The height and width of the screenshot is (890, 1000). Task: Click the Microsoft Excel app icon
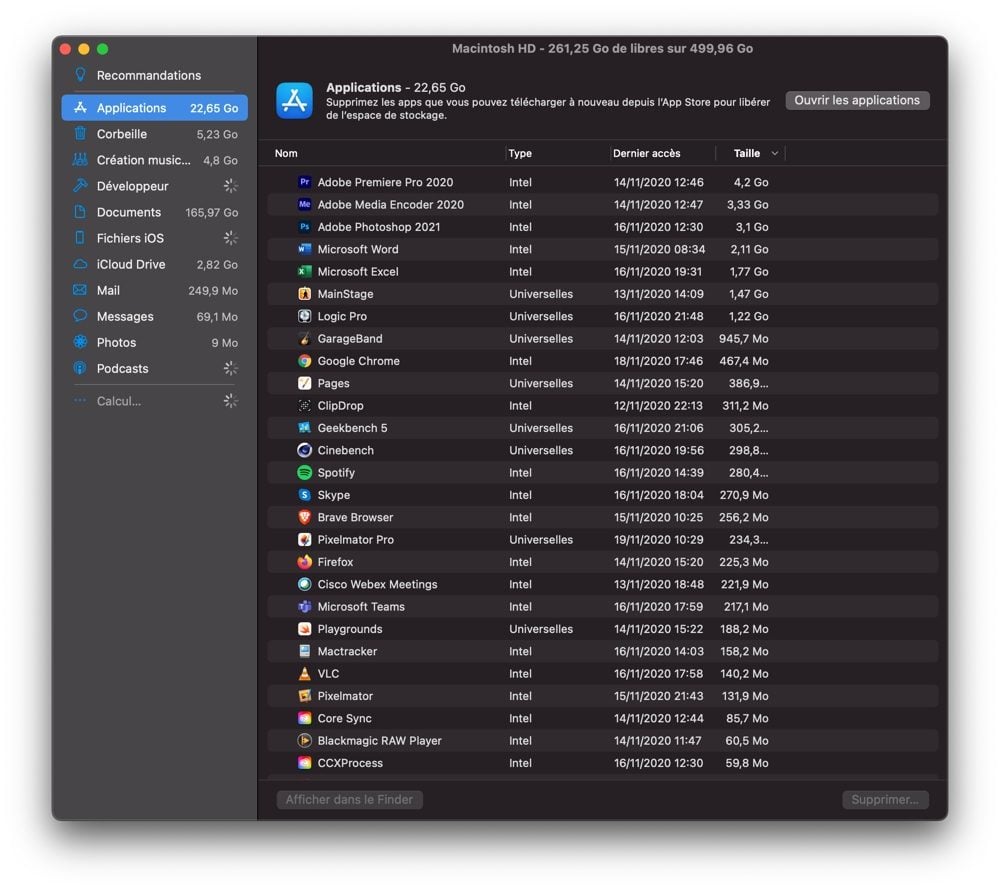tap(304, 272)
